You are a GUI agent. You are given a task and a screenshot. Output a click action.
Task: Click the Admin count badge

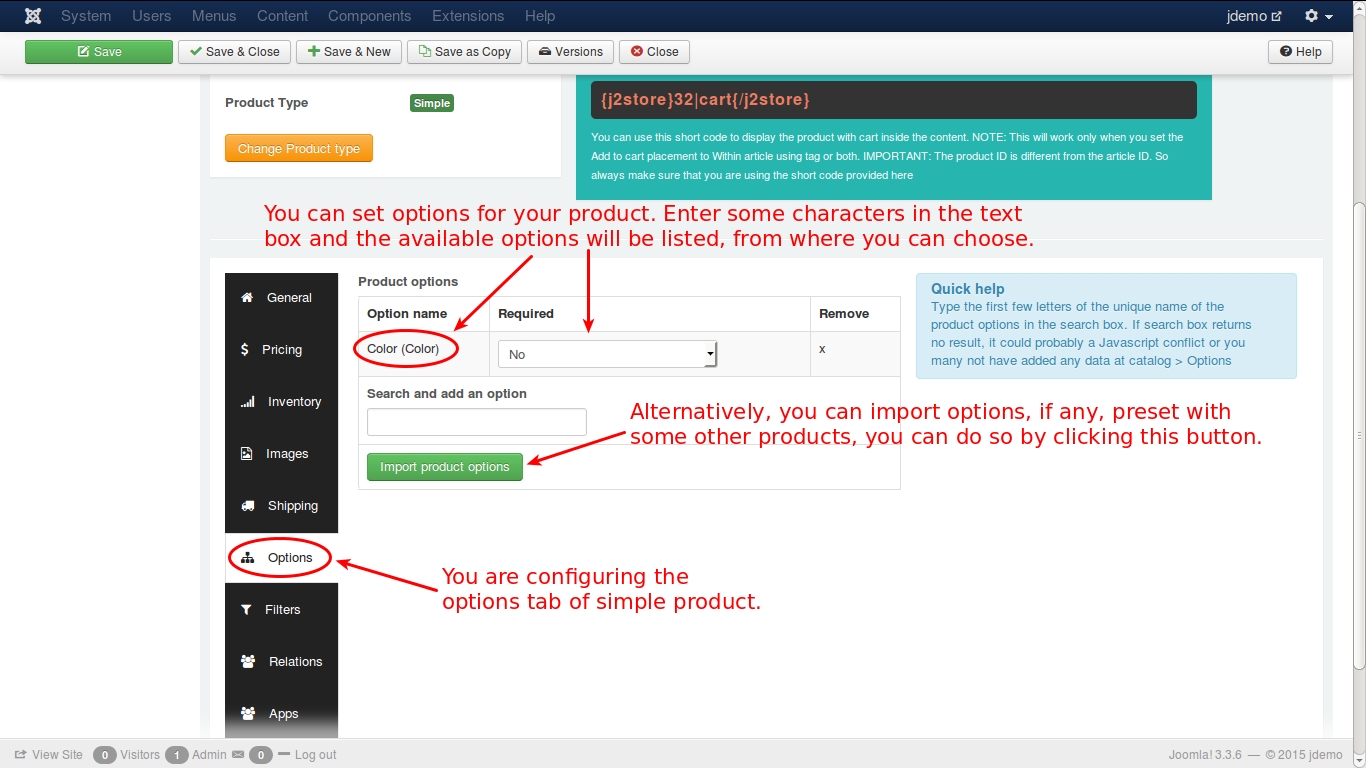point(176,755)
